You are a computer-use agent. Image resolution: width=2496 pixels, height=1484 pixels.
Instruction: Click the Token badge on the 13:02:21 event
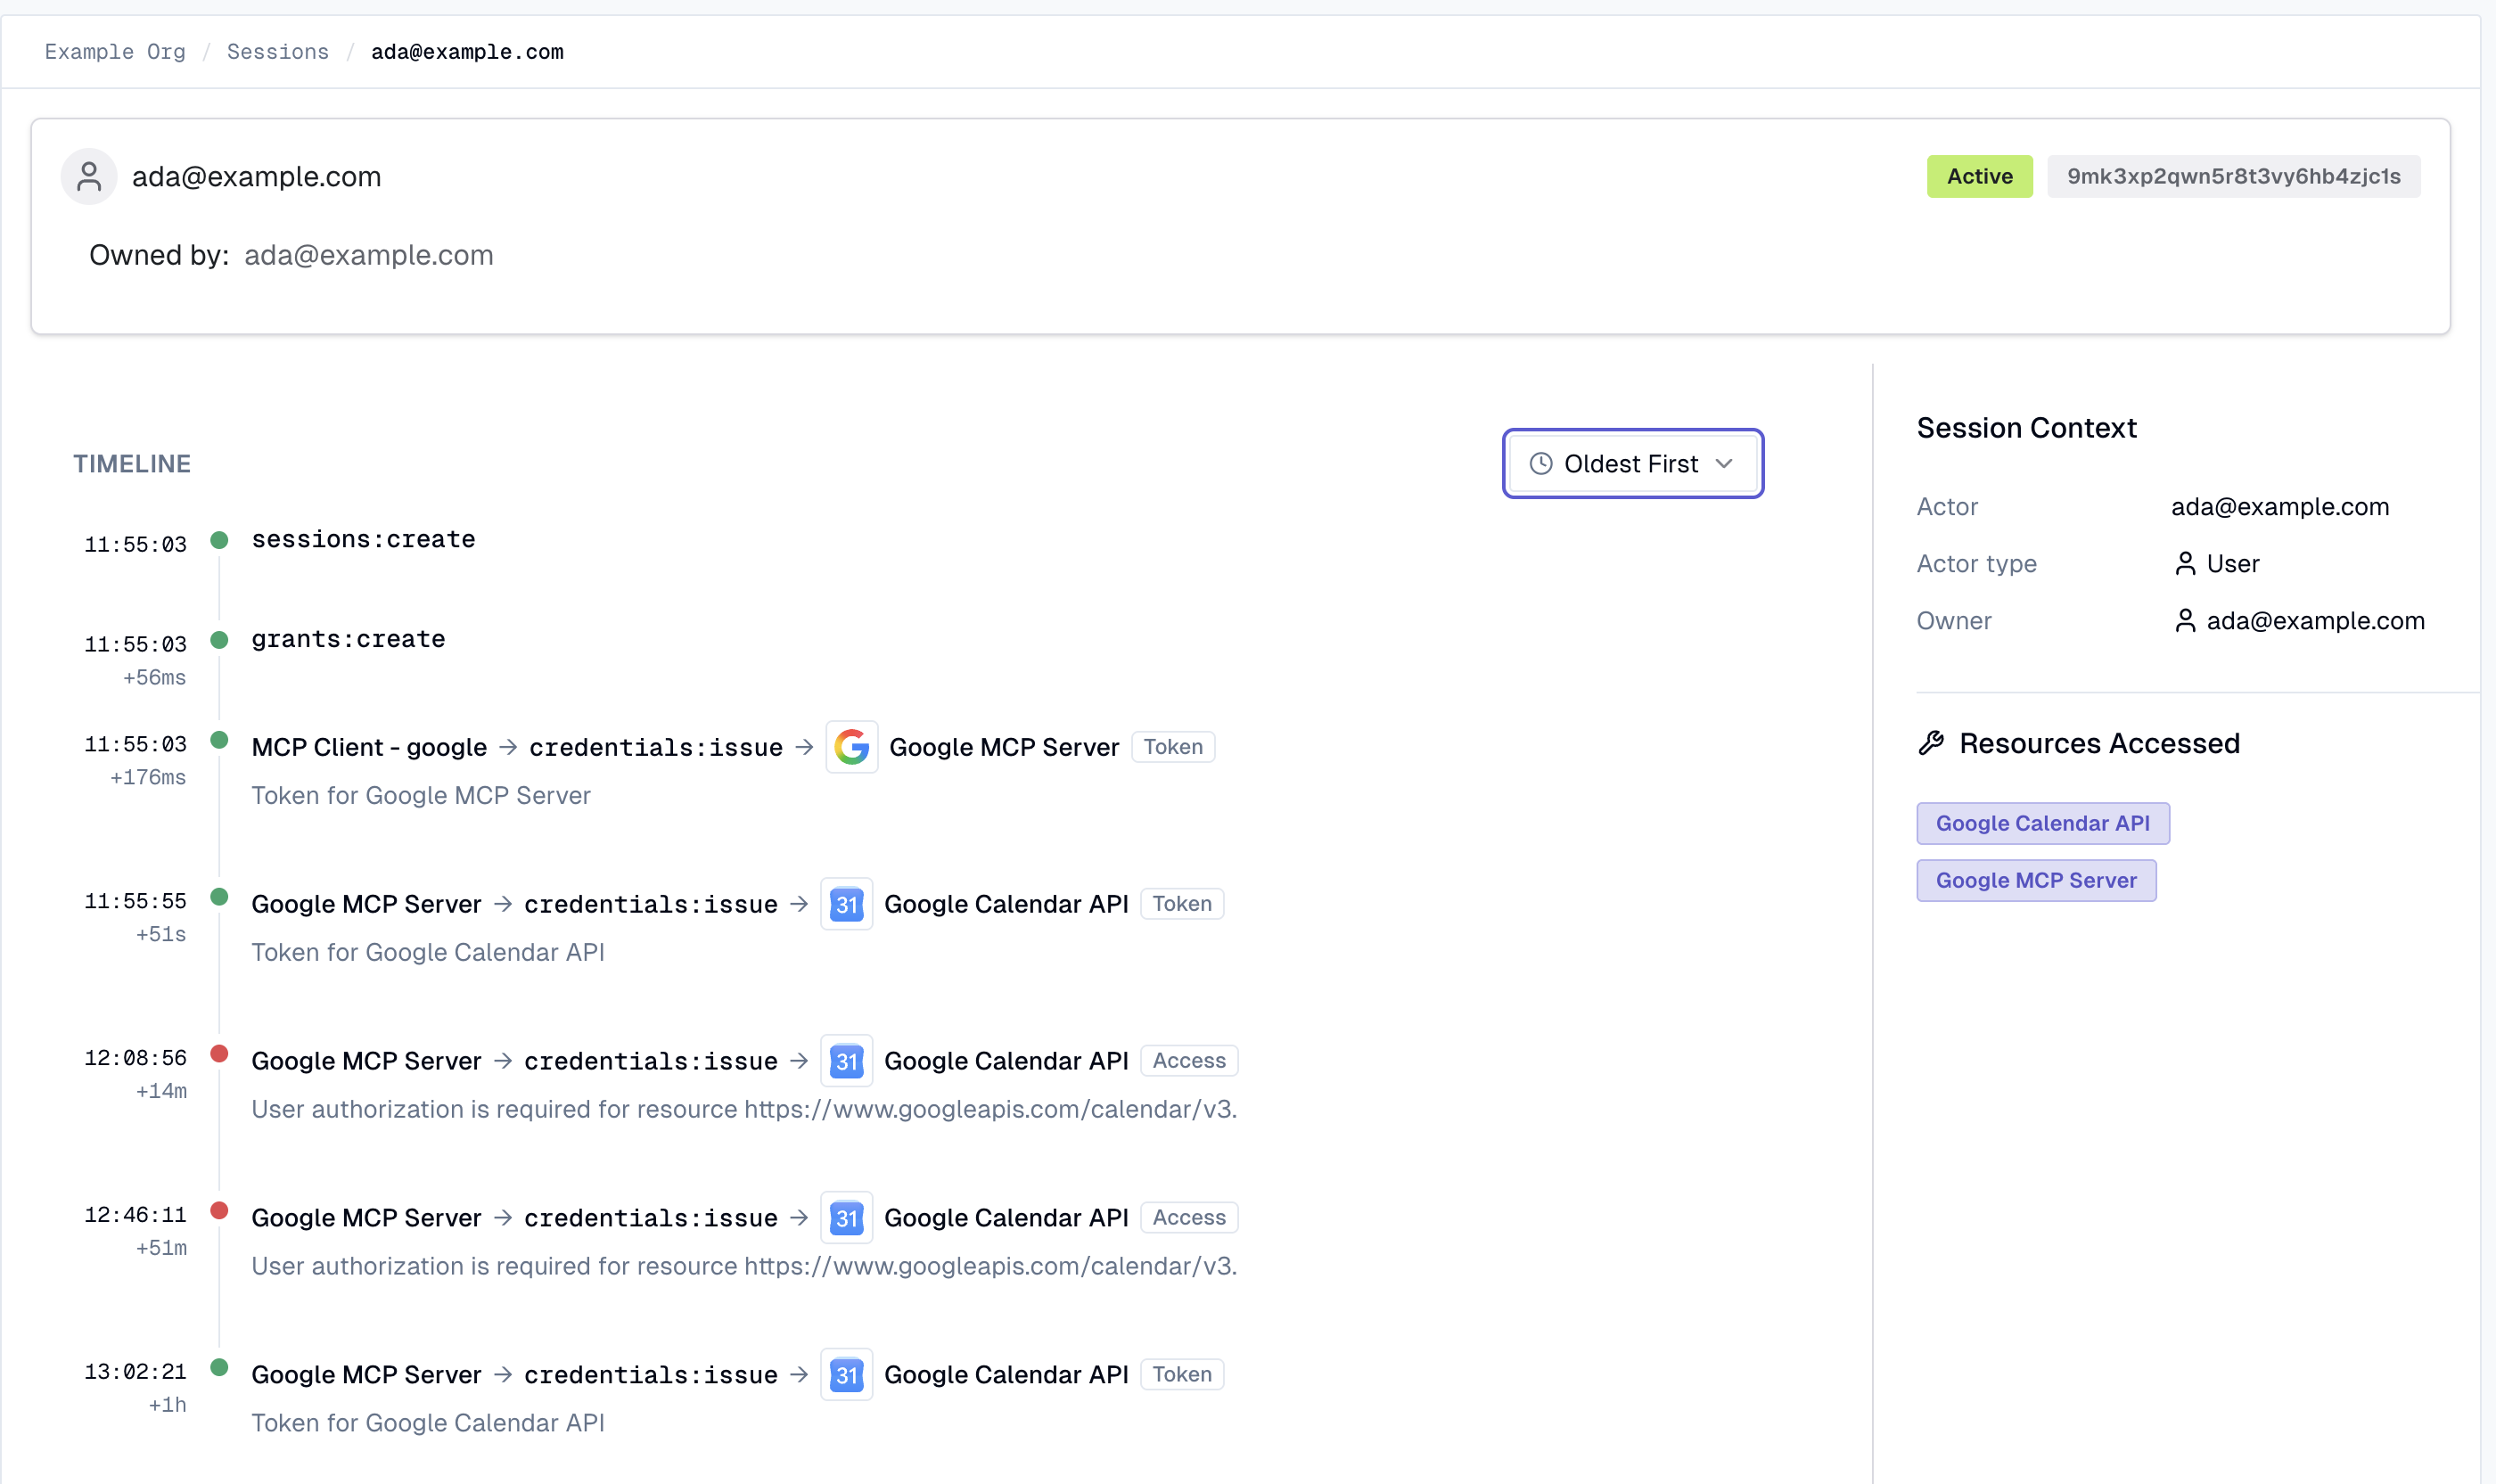1182,1375
